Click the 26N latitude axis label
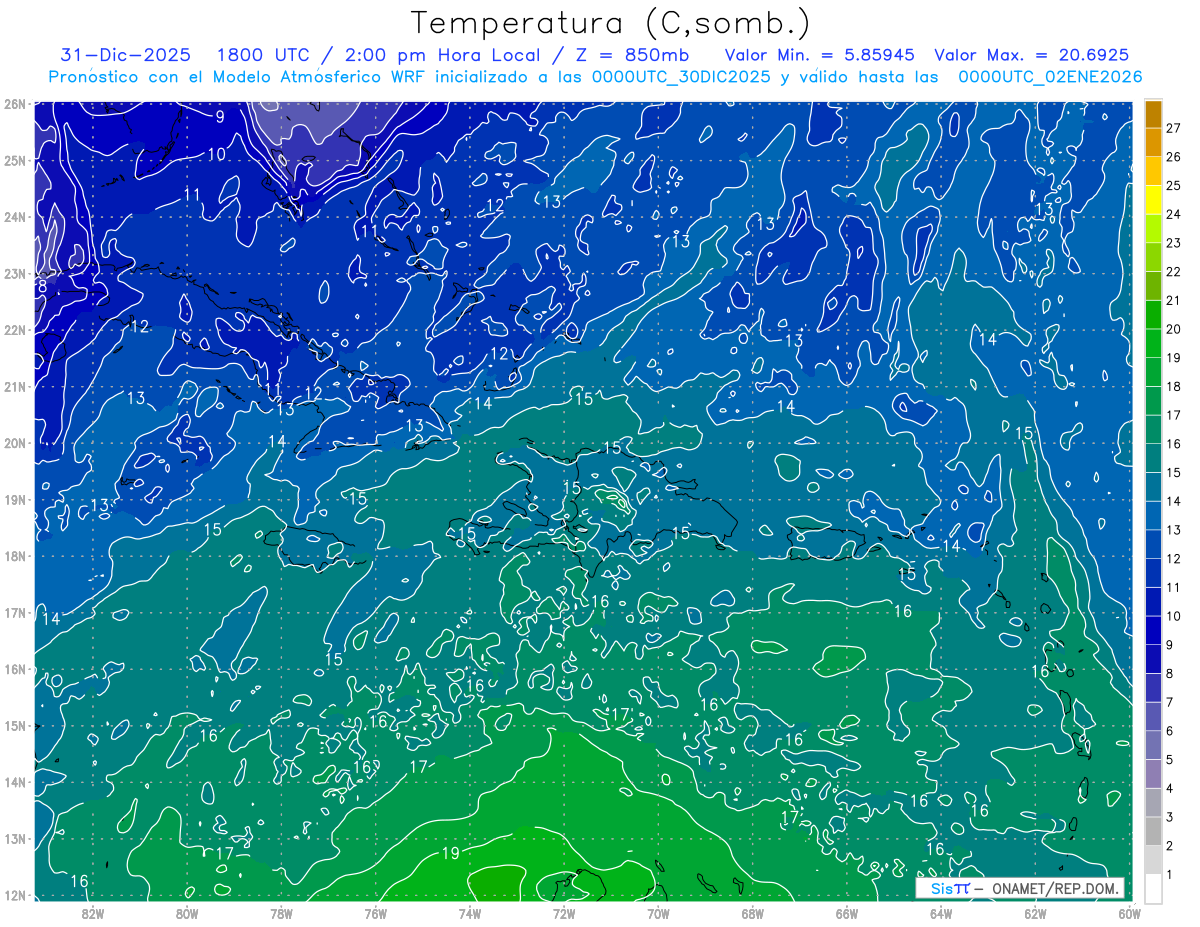Viewport: 1200px width, 927px height. coord(15,103)
